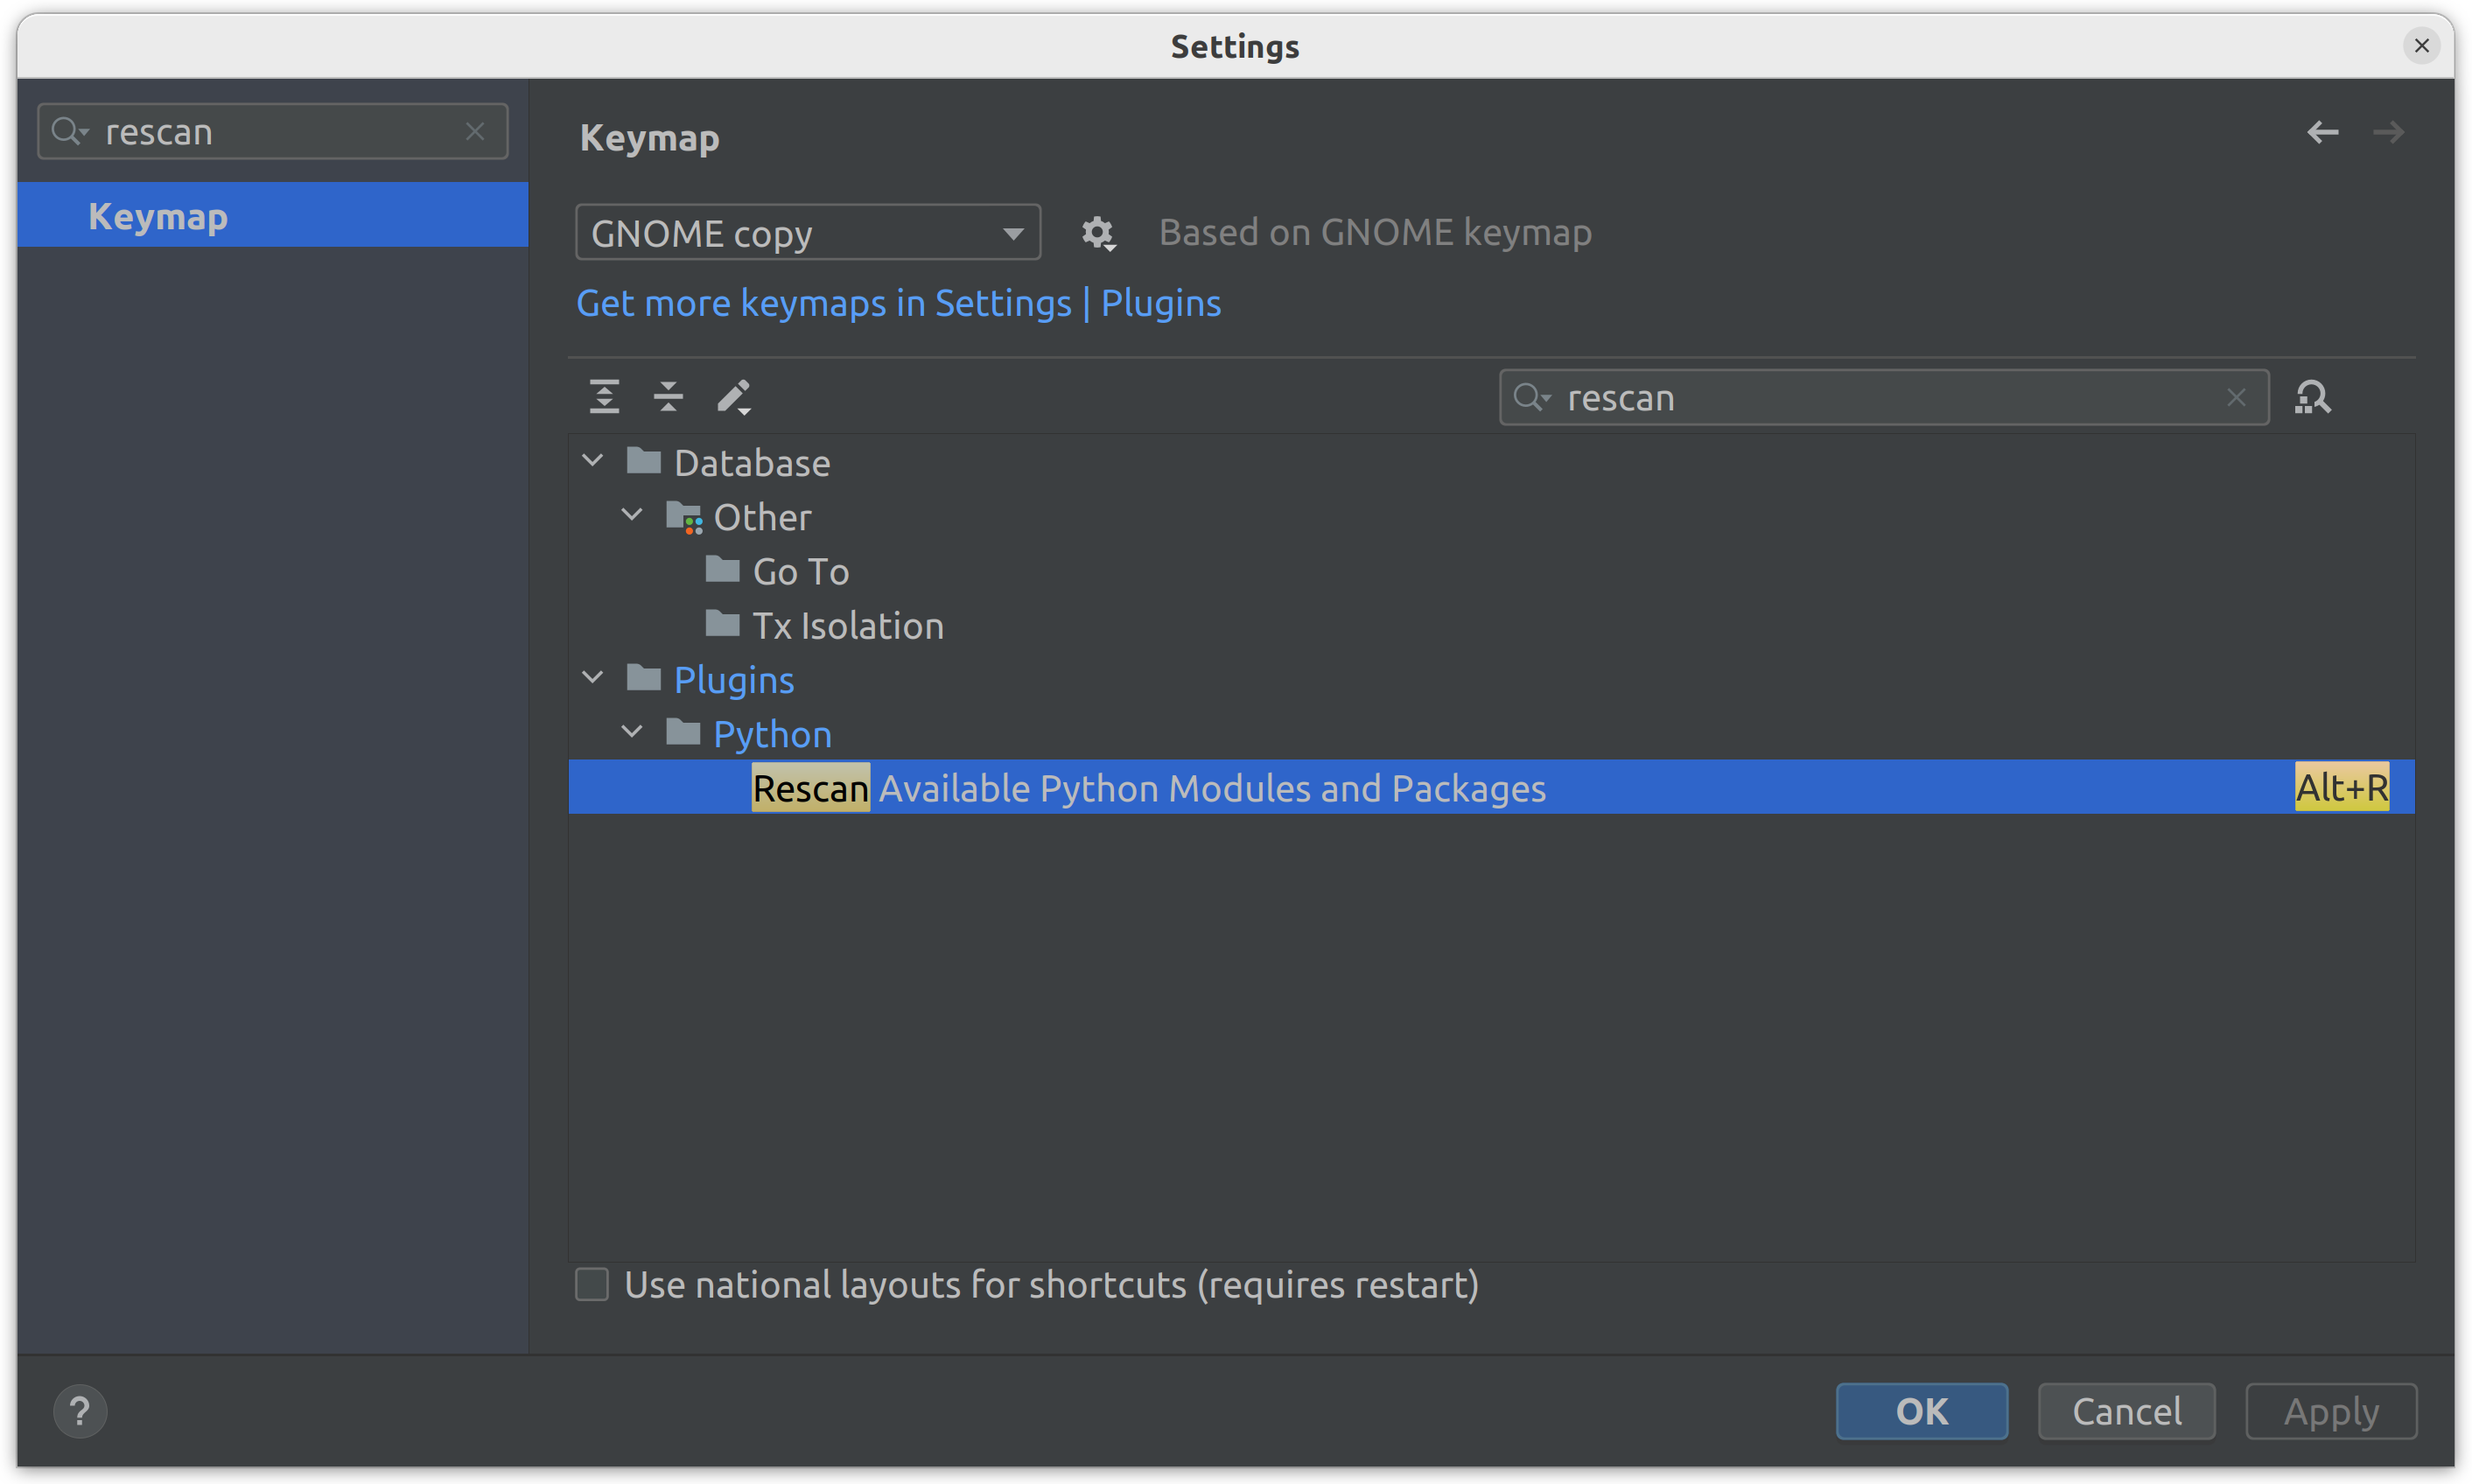Viewport: 2472px width, 1484px height.
Task: Navigate back with the left arrow
Action: pyautogui.click(x=2322, y=132)
